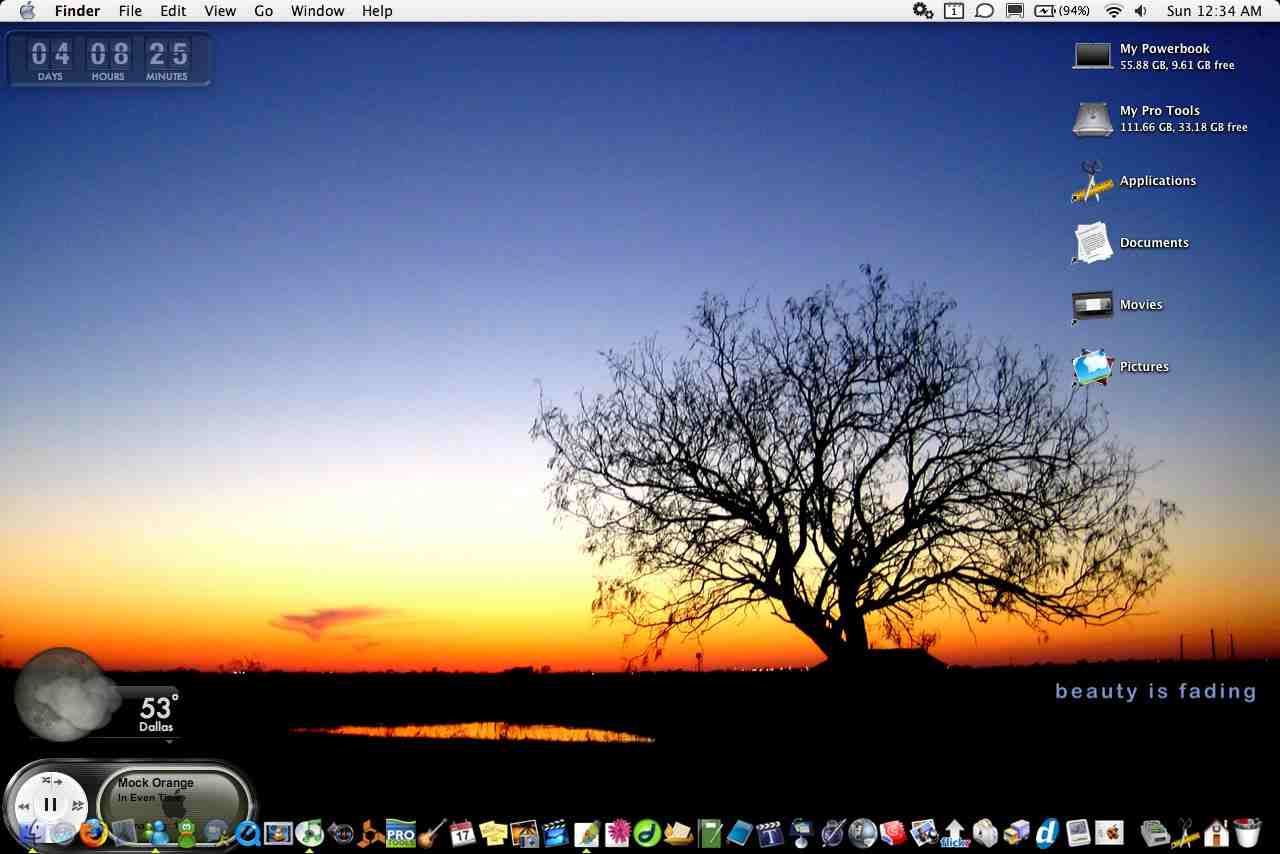Show the battery status menu
Viewport: 1280px width, 854px height.
(1062, 11)
